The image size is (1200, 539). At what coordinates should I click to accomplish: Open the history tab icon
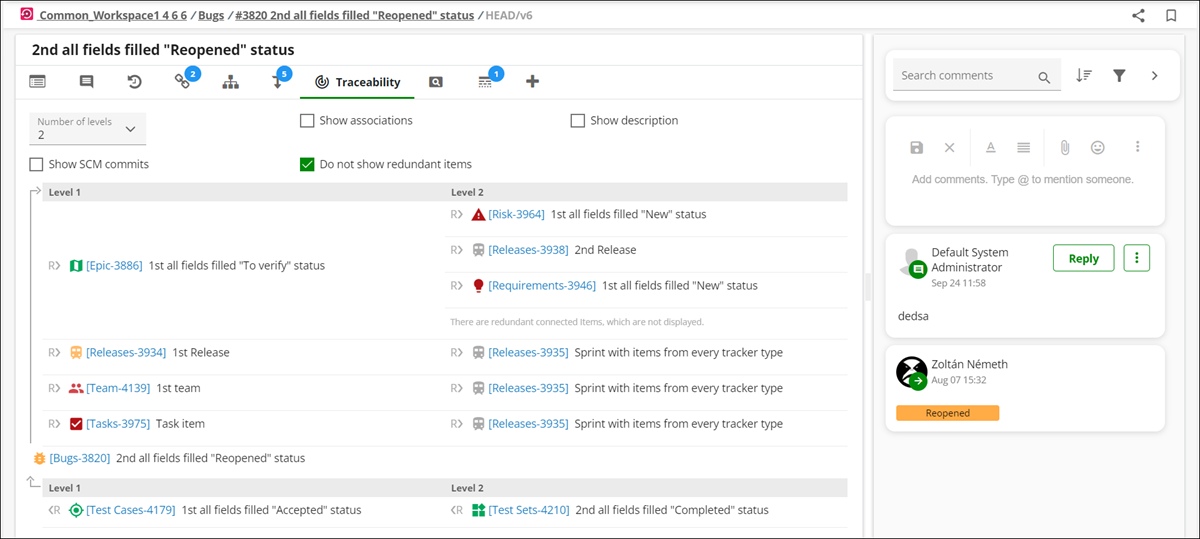pyautogui.click(x=134, y=82)
